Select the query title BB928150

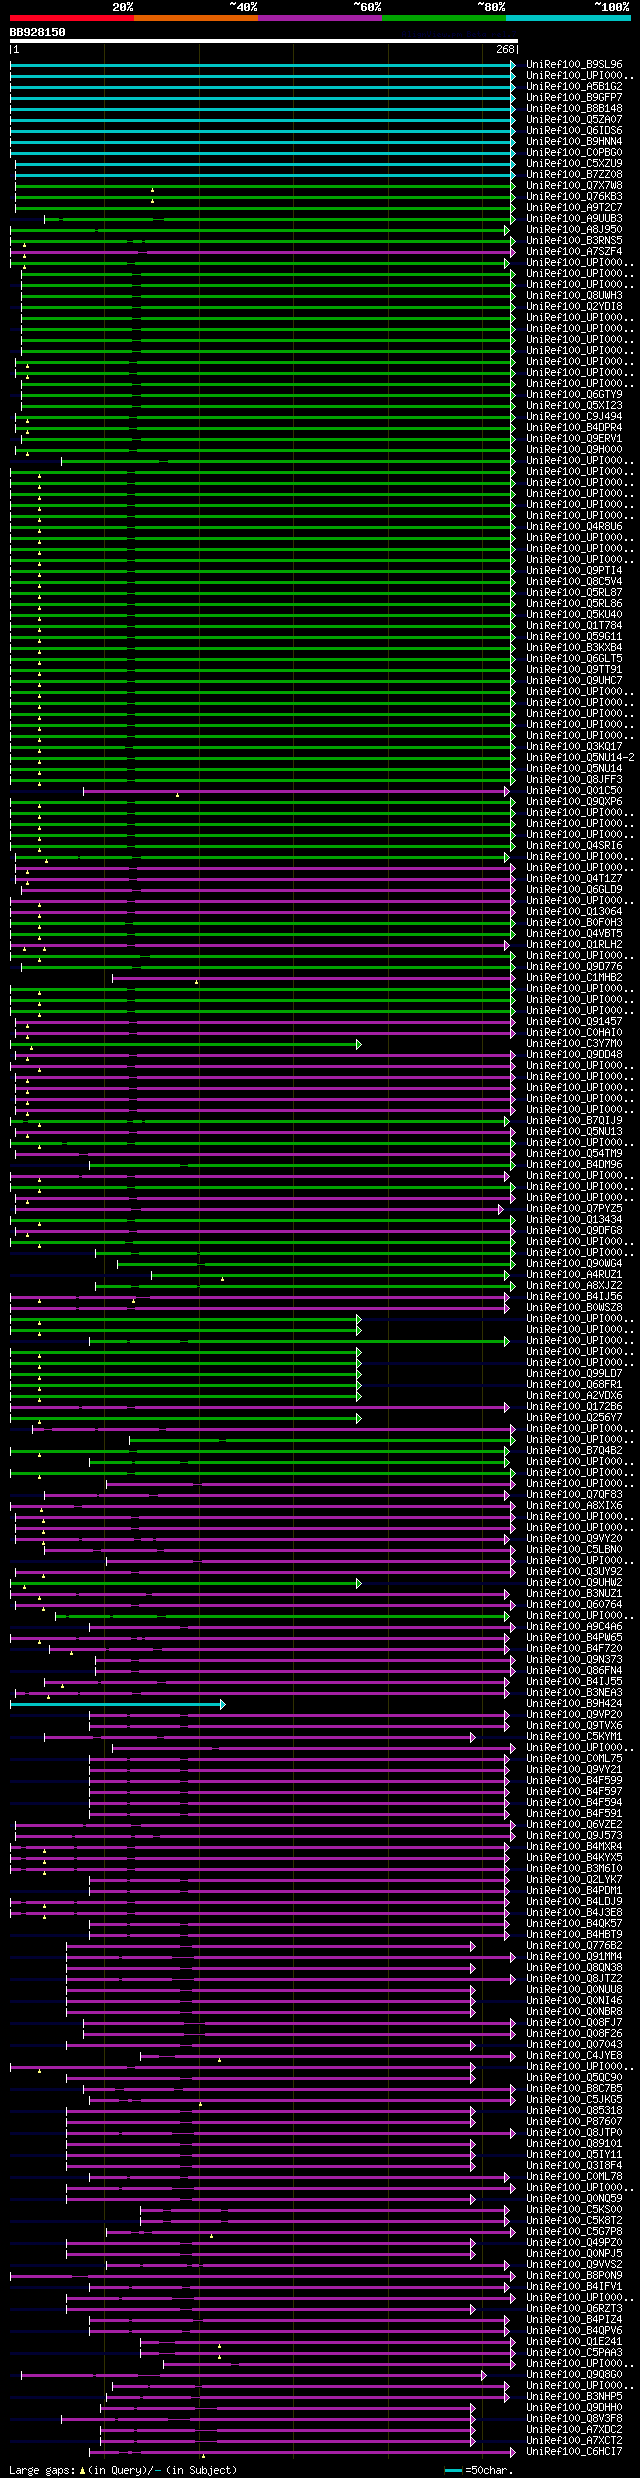pos(38,32)
